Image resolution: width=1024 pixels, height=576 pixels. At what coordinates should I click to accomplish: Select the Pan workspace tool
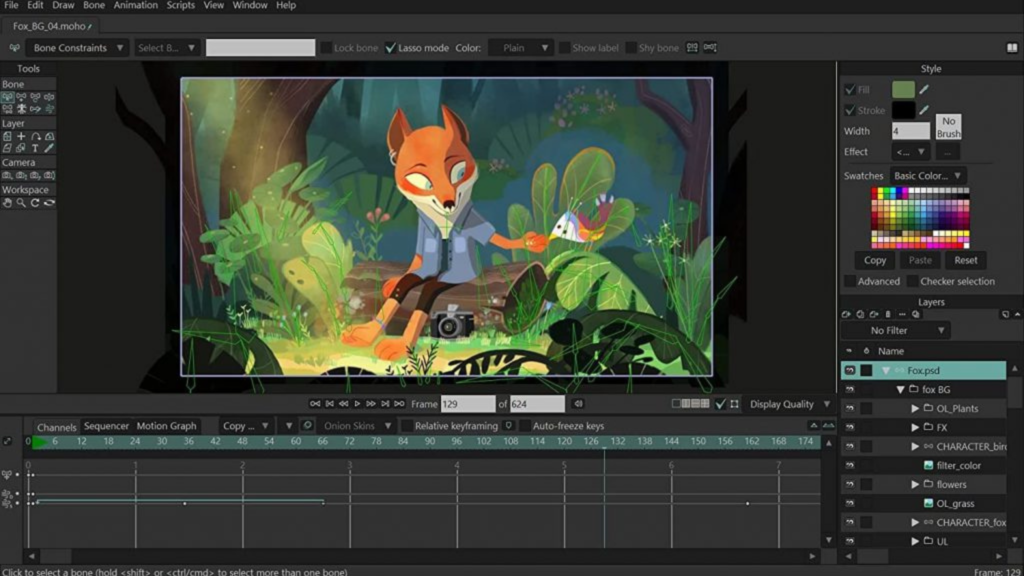click(8, 201)
